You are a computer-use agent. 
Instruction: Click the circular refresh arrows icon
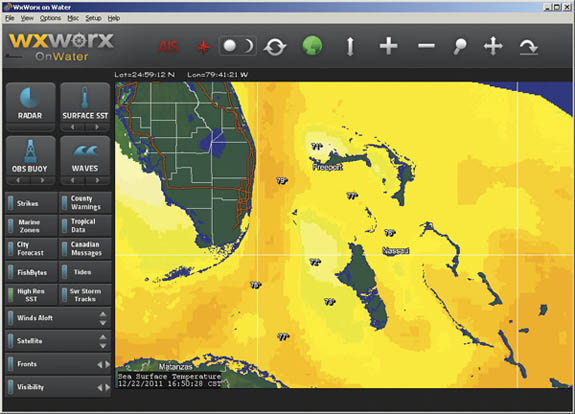(x=275, y=47)
